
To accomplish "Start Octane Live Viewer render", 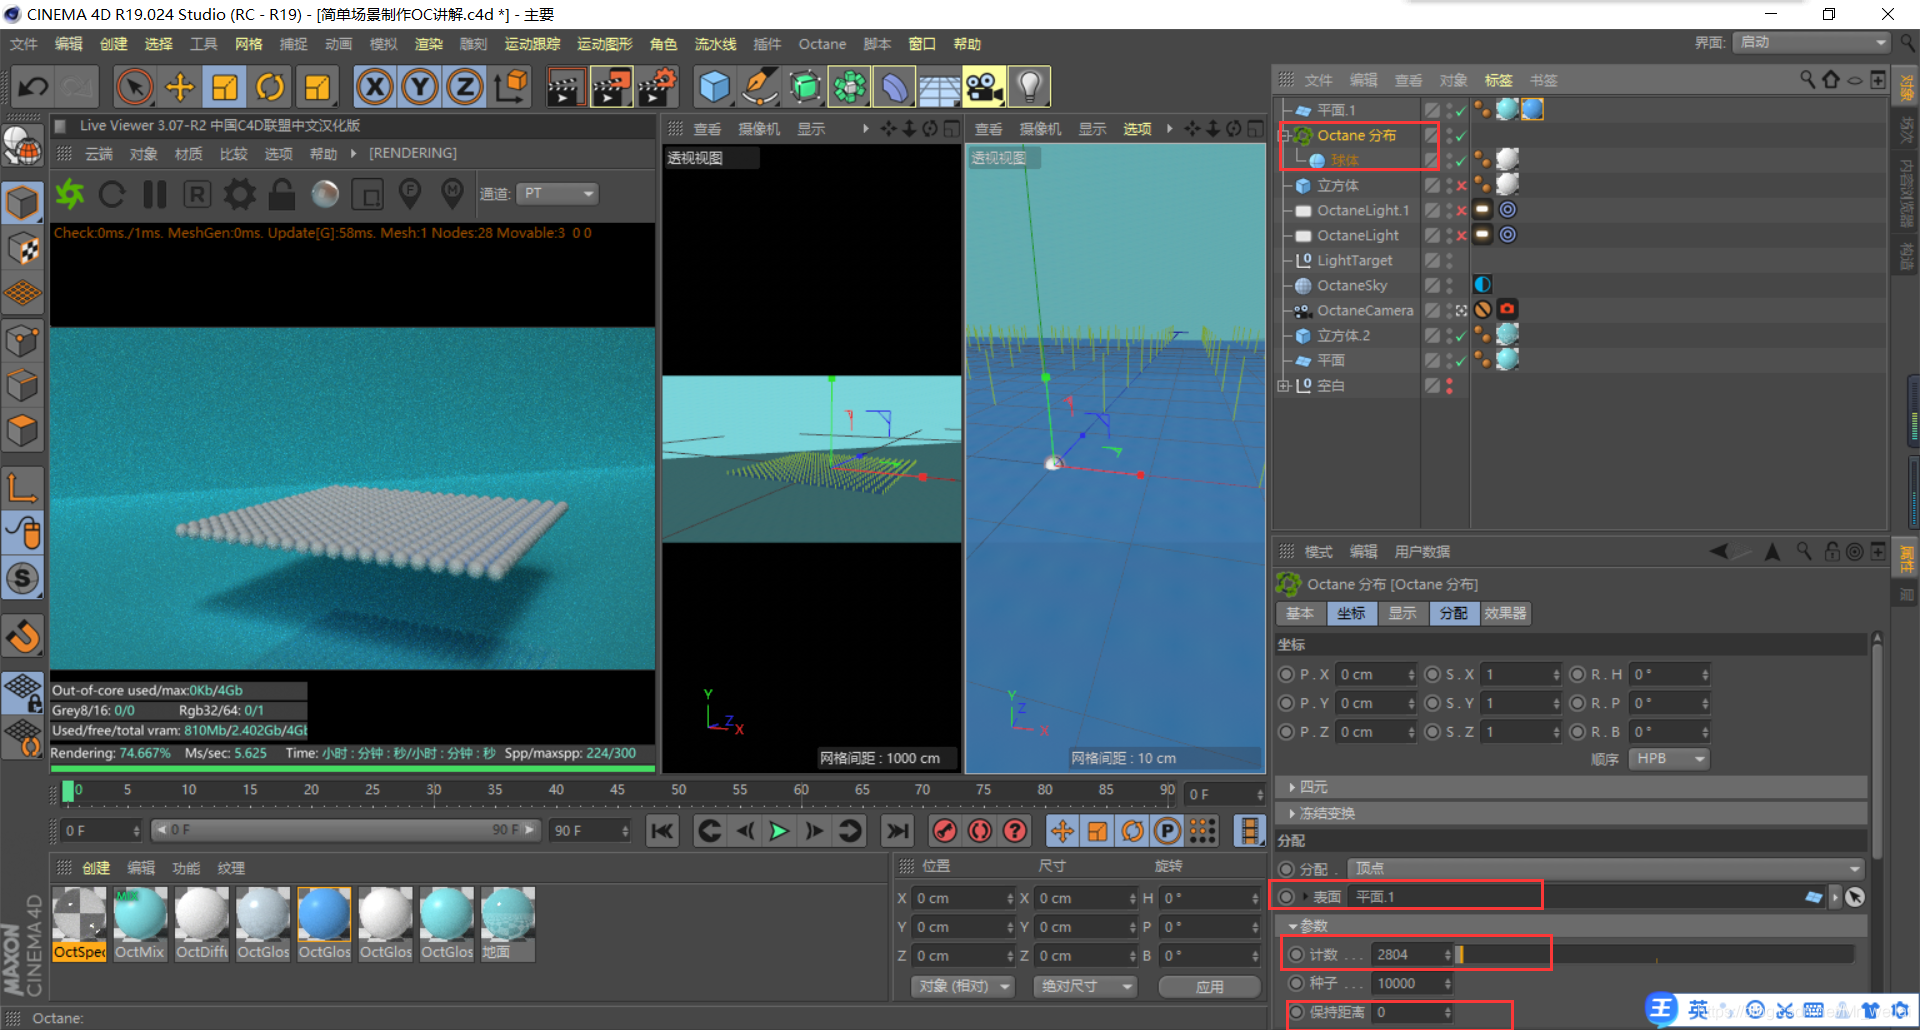I will coord(70,194).
